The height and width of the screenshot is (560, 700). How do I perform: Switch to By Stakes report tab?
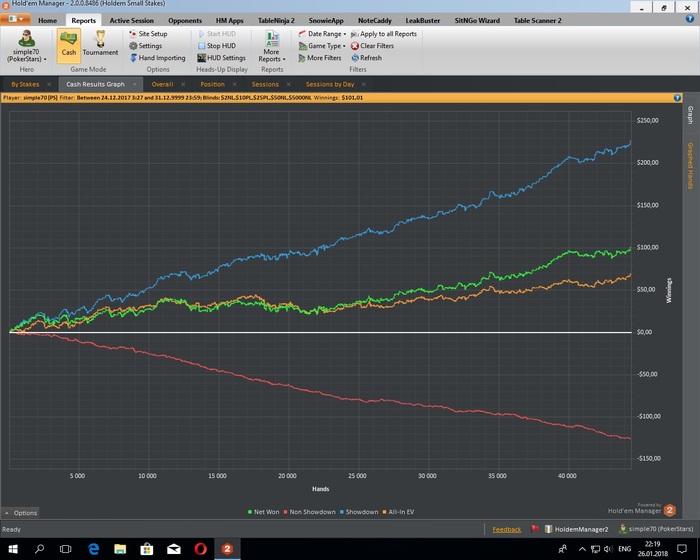click(25, 84)
